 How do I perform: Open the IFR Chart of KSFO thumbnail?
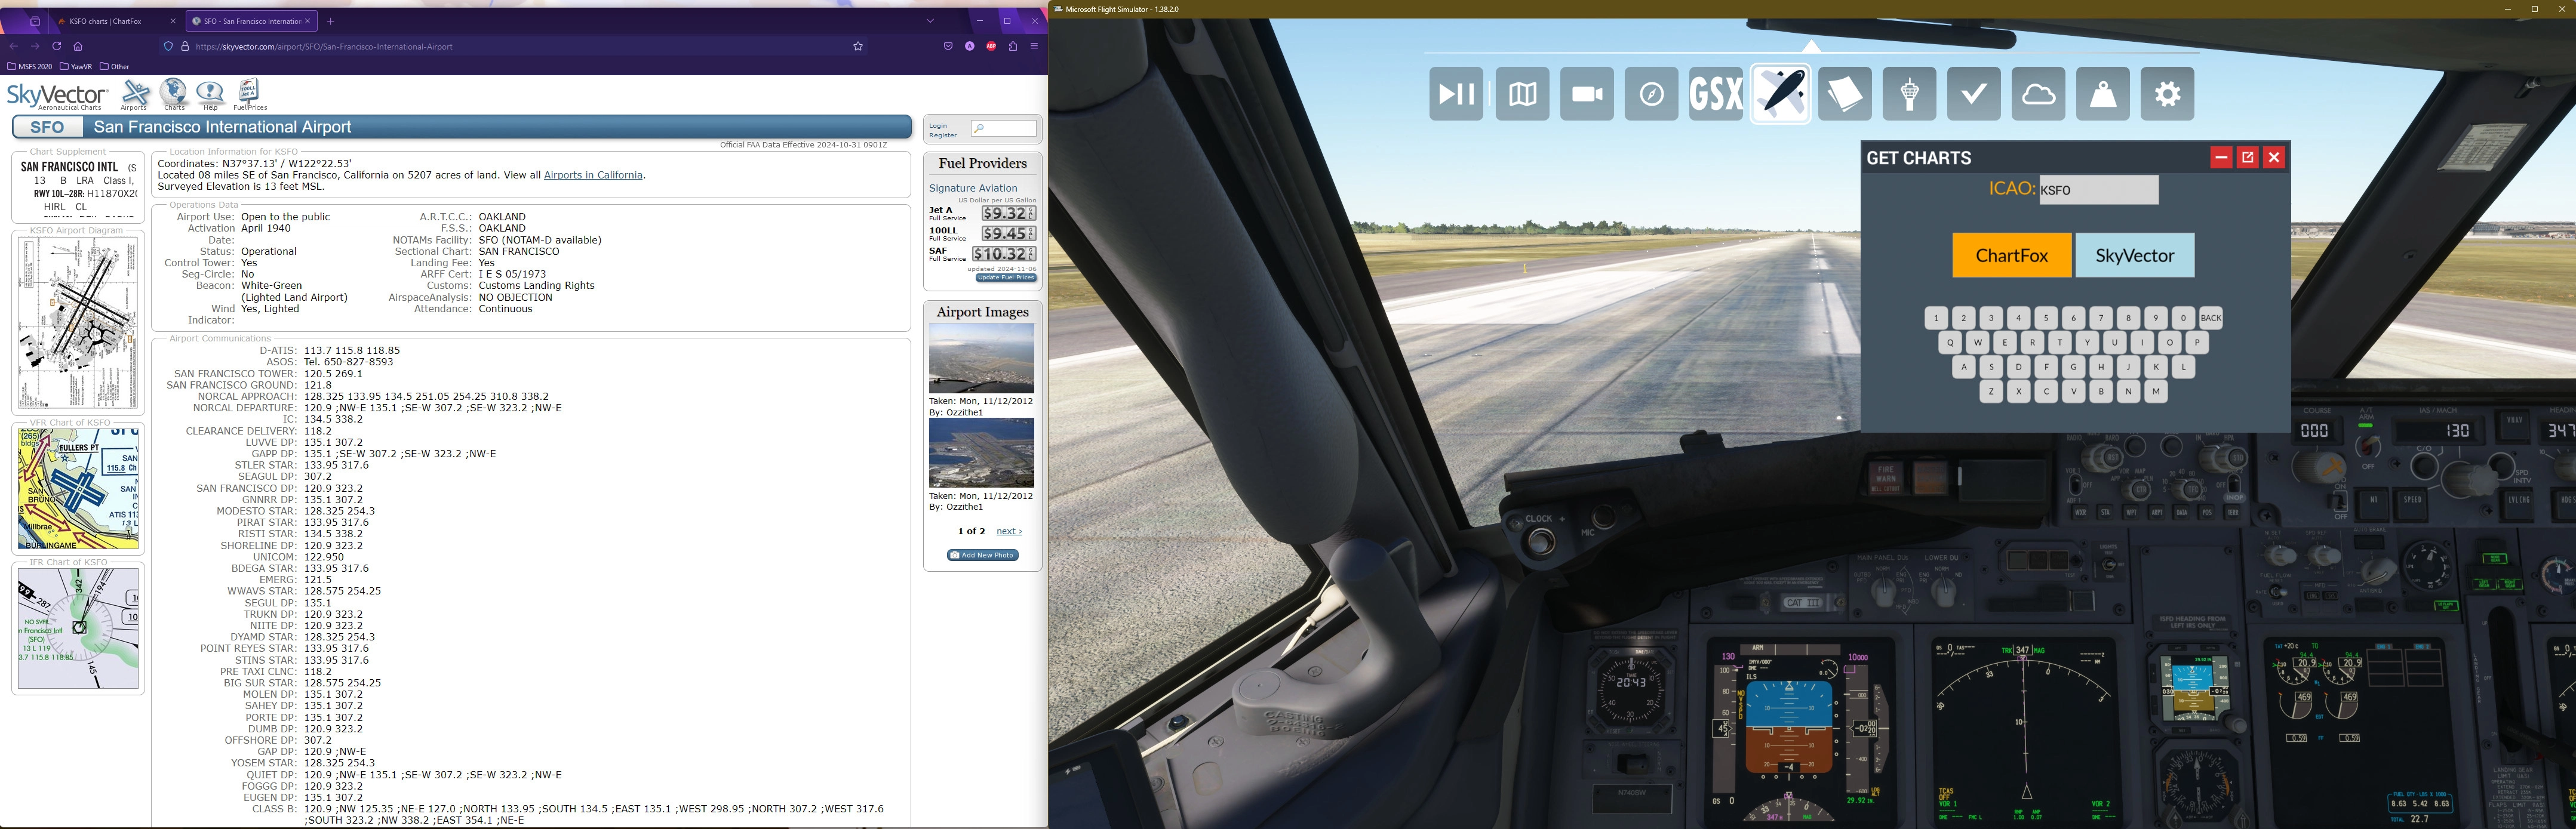coord(78,628)
